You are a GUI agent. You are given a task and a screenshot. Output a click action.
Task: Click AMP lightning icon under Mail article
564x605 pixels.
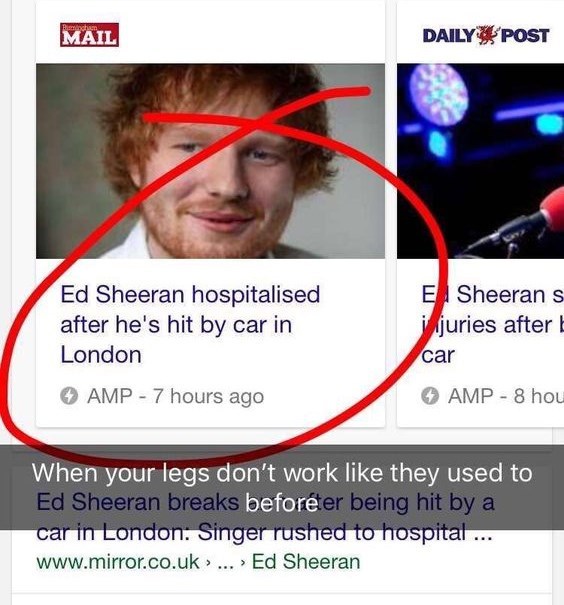pyautogui.click(x=69, y=396)
